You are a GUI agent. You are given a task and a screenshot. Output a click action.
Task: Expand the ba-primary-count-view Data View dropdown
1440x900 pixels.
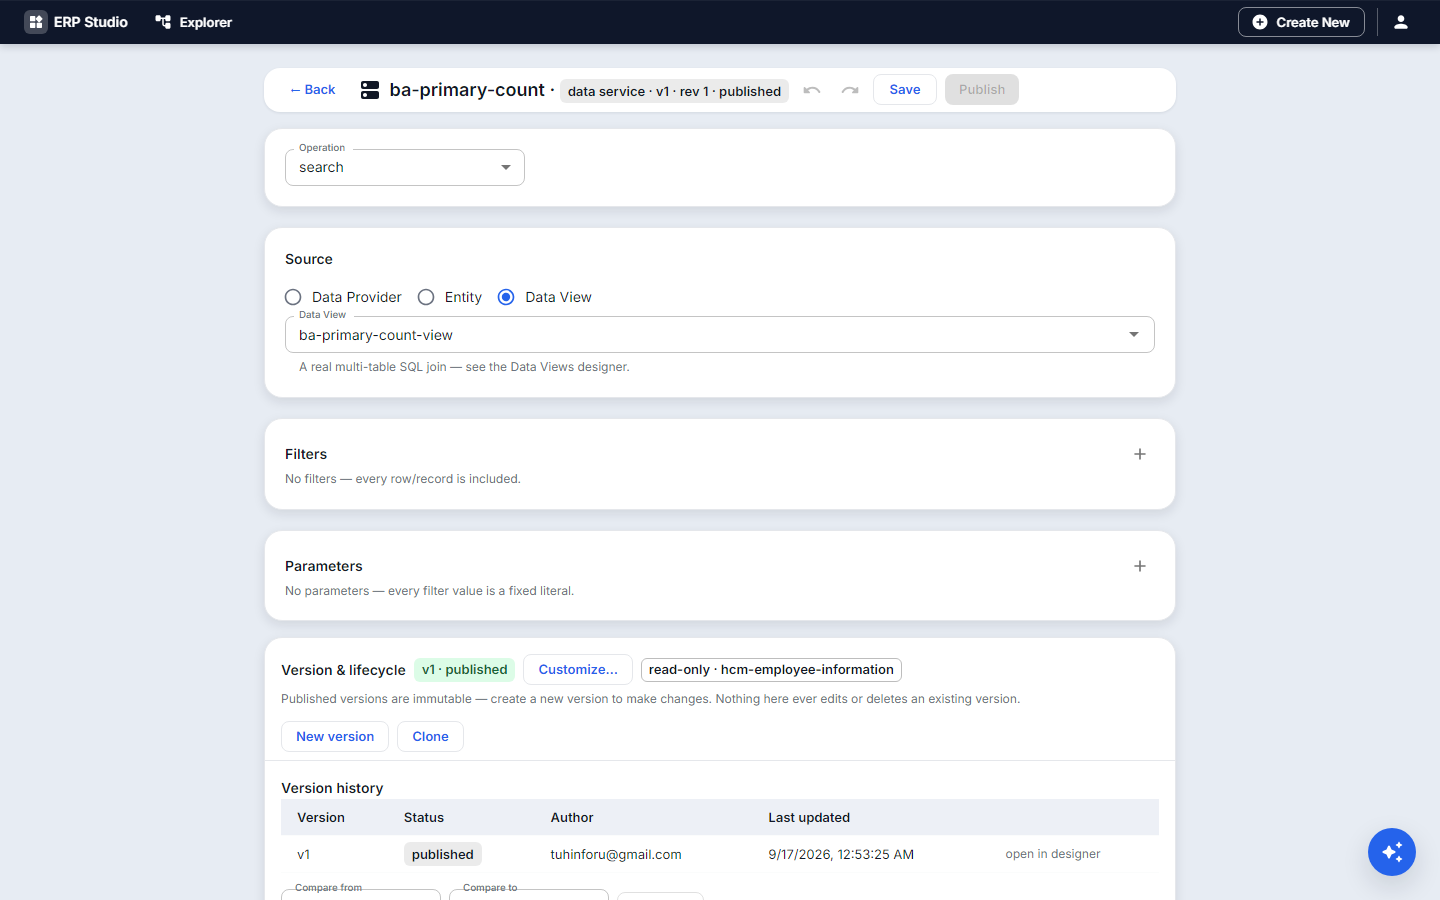click(720, 335)
